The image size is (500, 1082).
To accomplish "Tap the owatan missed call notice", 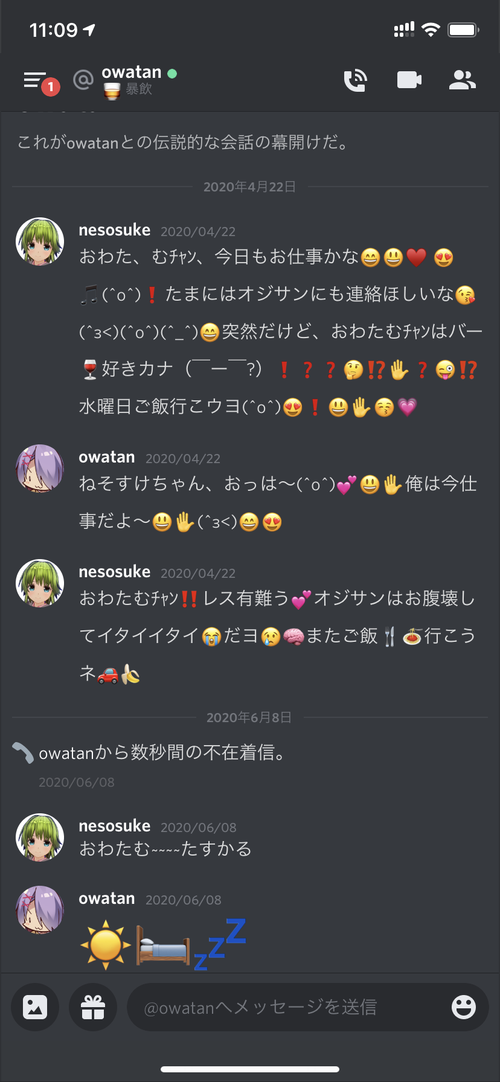I will click(162, 754).
